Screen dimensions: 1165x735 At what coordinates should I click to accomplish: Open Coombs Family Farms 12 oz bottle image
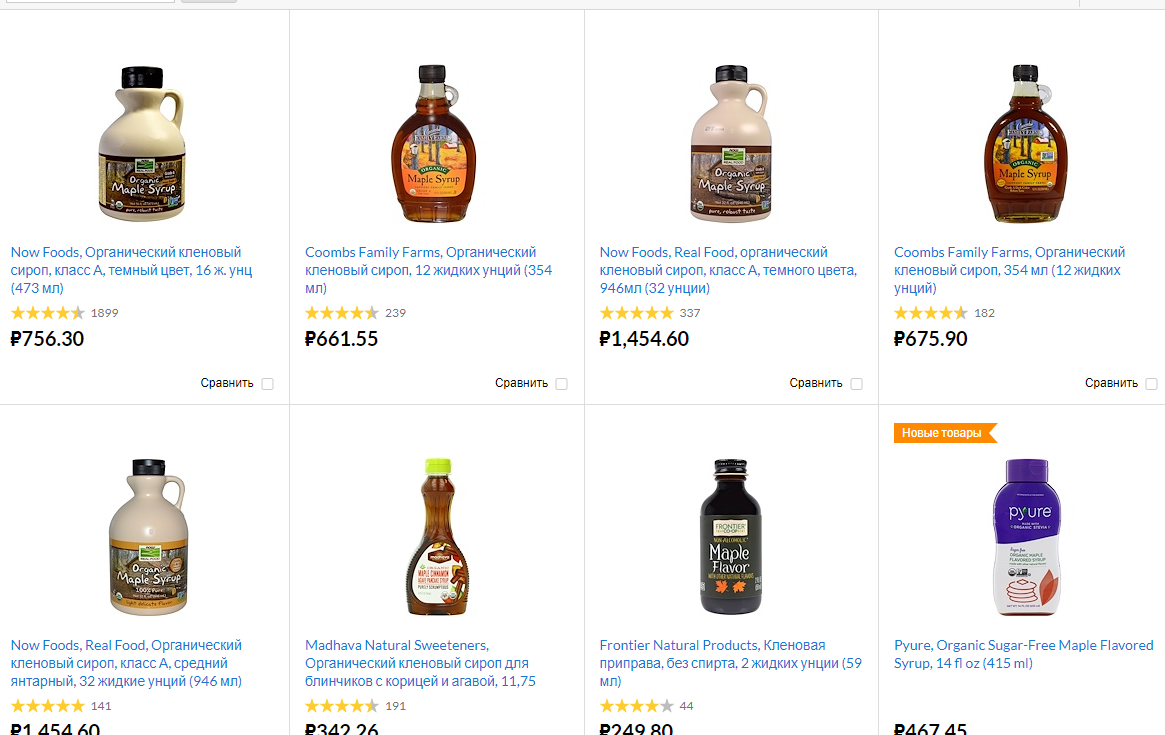(x=434, y=143)
